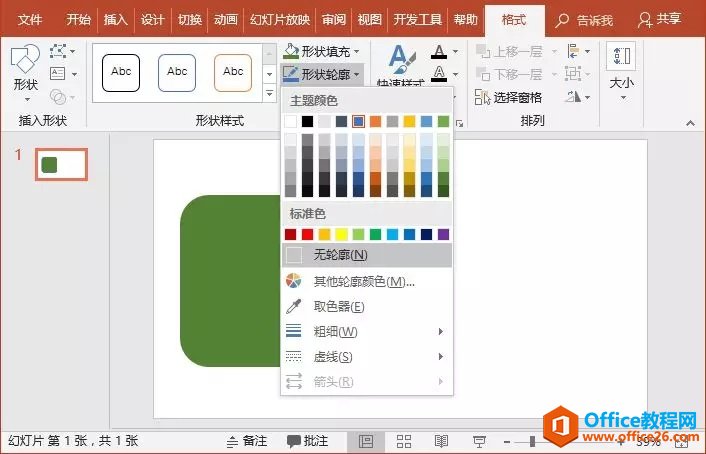Switch to the 视图 tab
This screenshot has width=706, height=454.
tap(370, 20)
